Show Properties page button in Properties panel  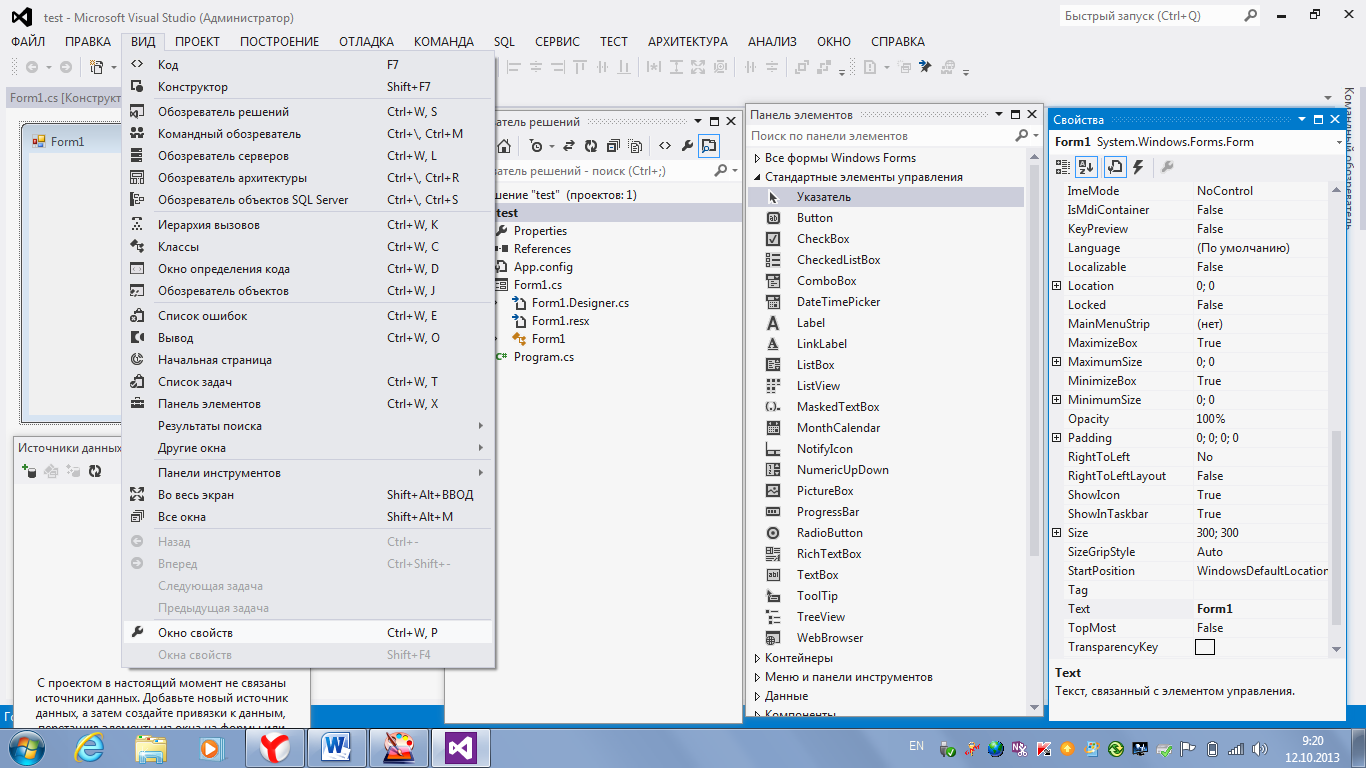pos(1115,167)
